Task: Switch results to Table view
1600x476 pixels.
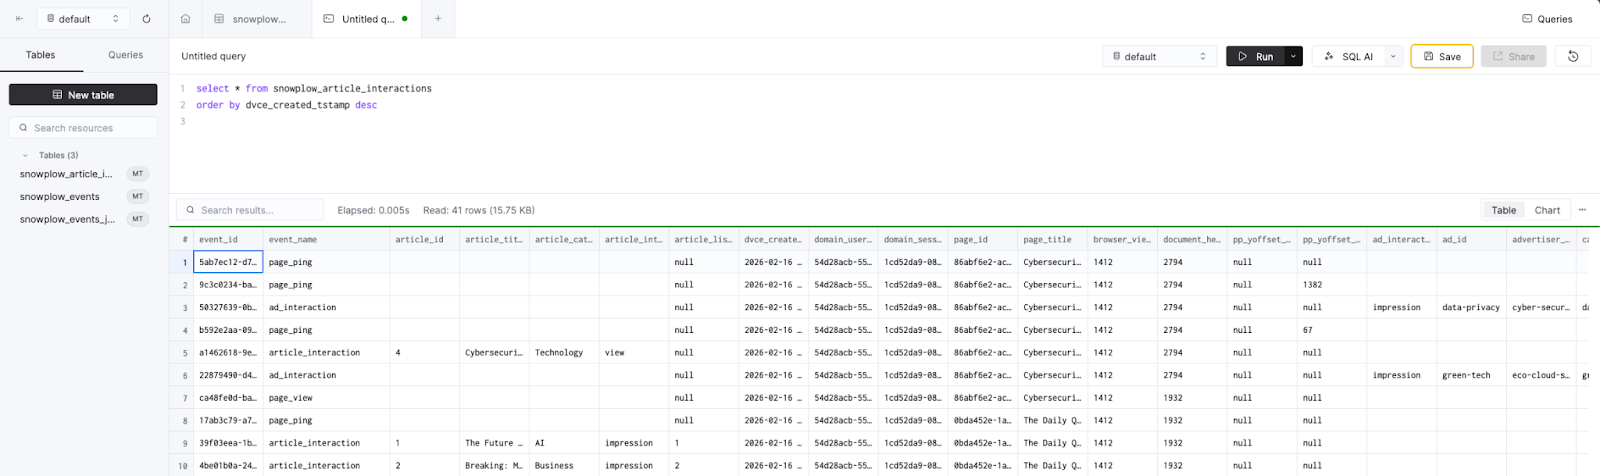Action: [1504, 210]
